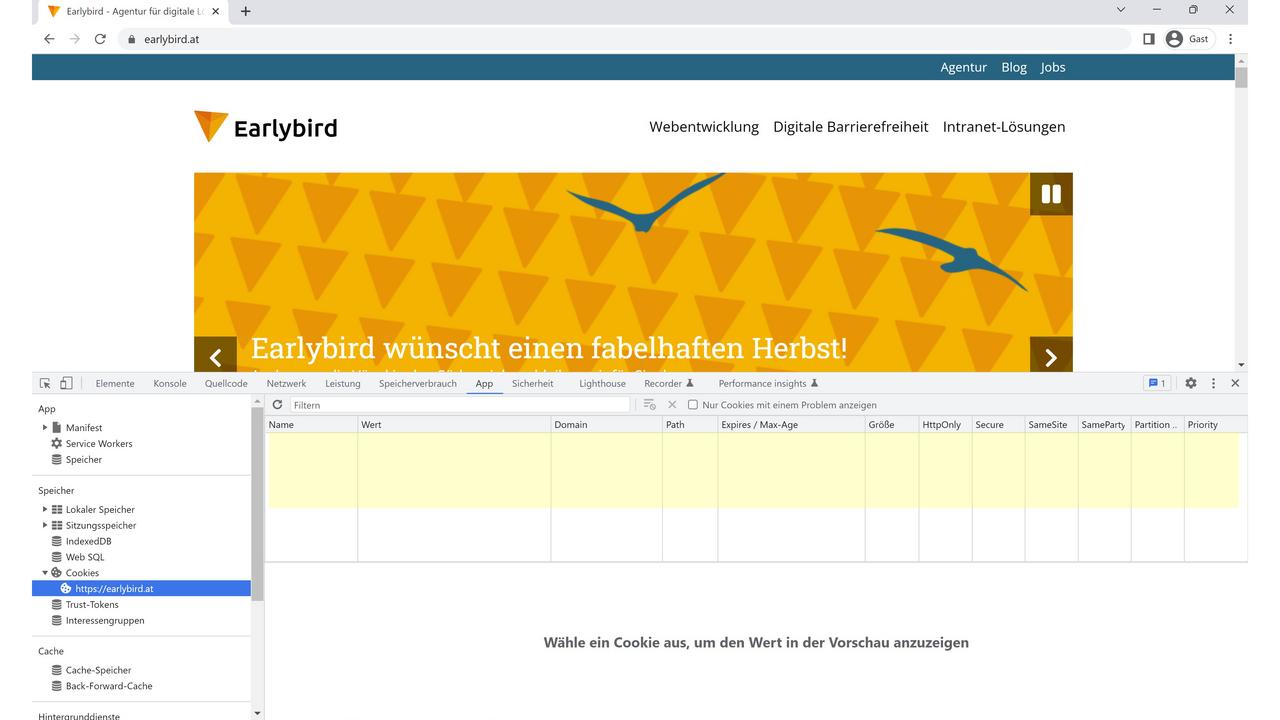Expand the Lokaler Speicher tree item
1280x720 pixels.
pos(44,509)
